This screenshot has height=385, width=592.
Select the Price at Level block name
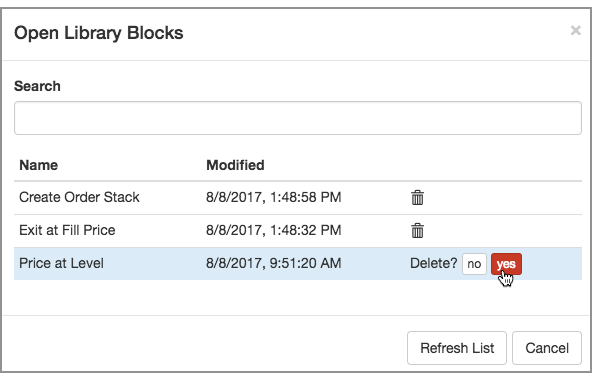tap(61, 263)
